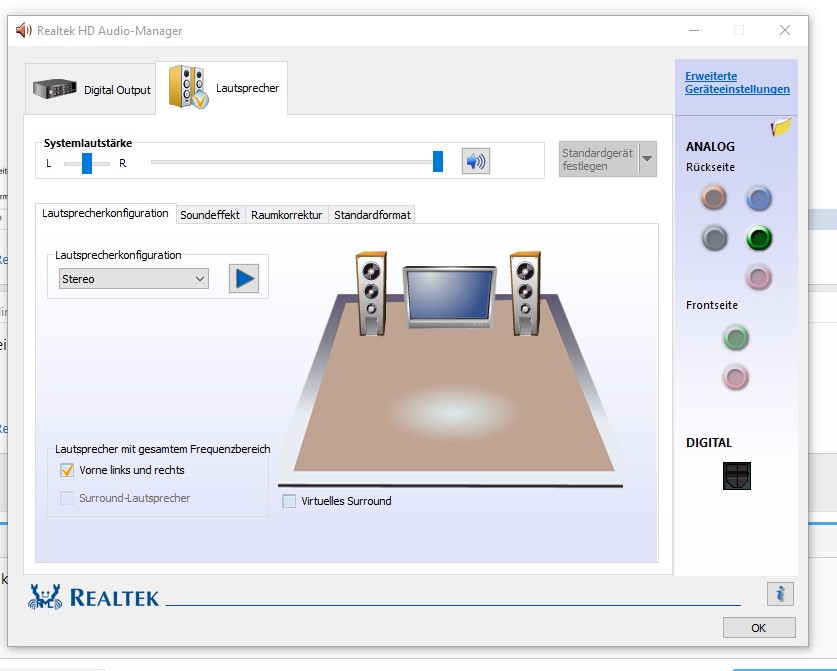Open Erweiterte Geräteeinstellungen link
The height and width of the screenshot is (671, 837).
pos(737,83)
